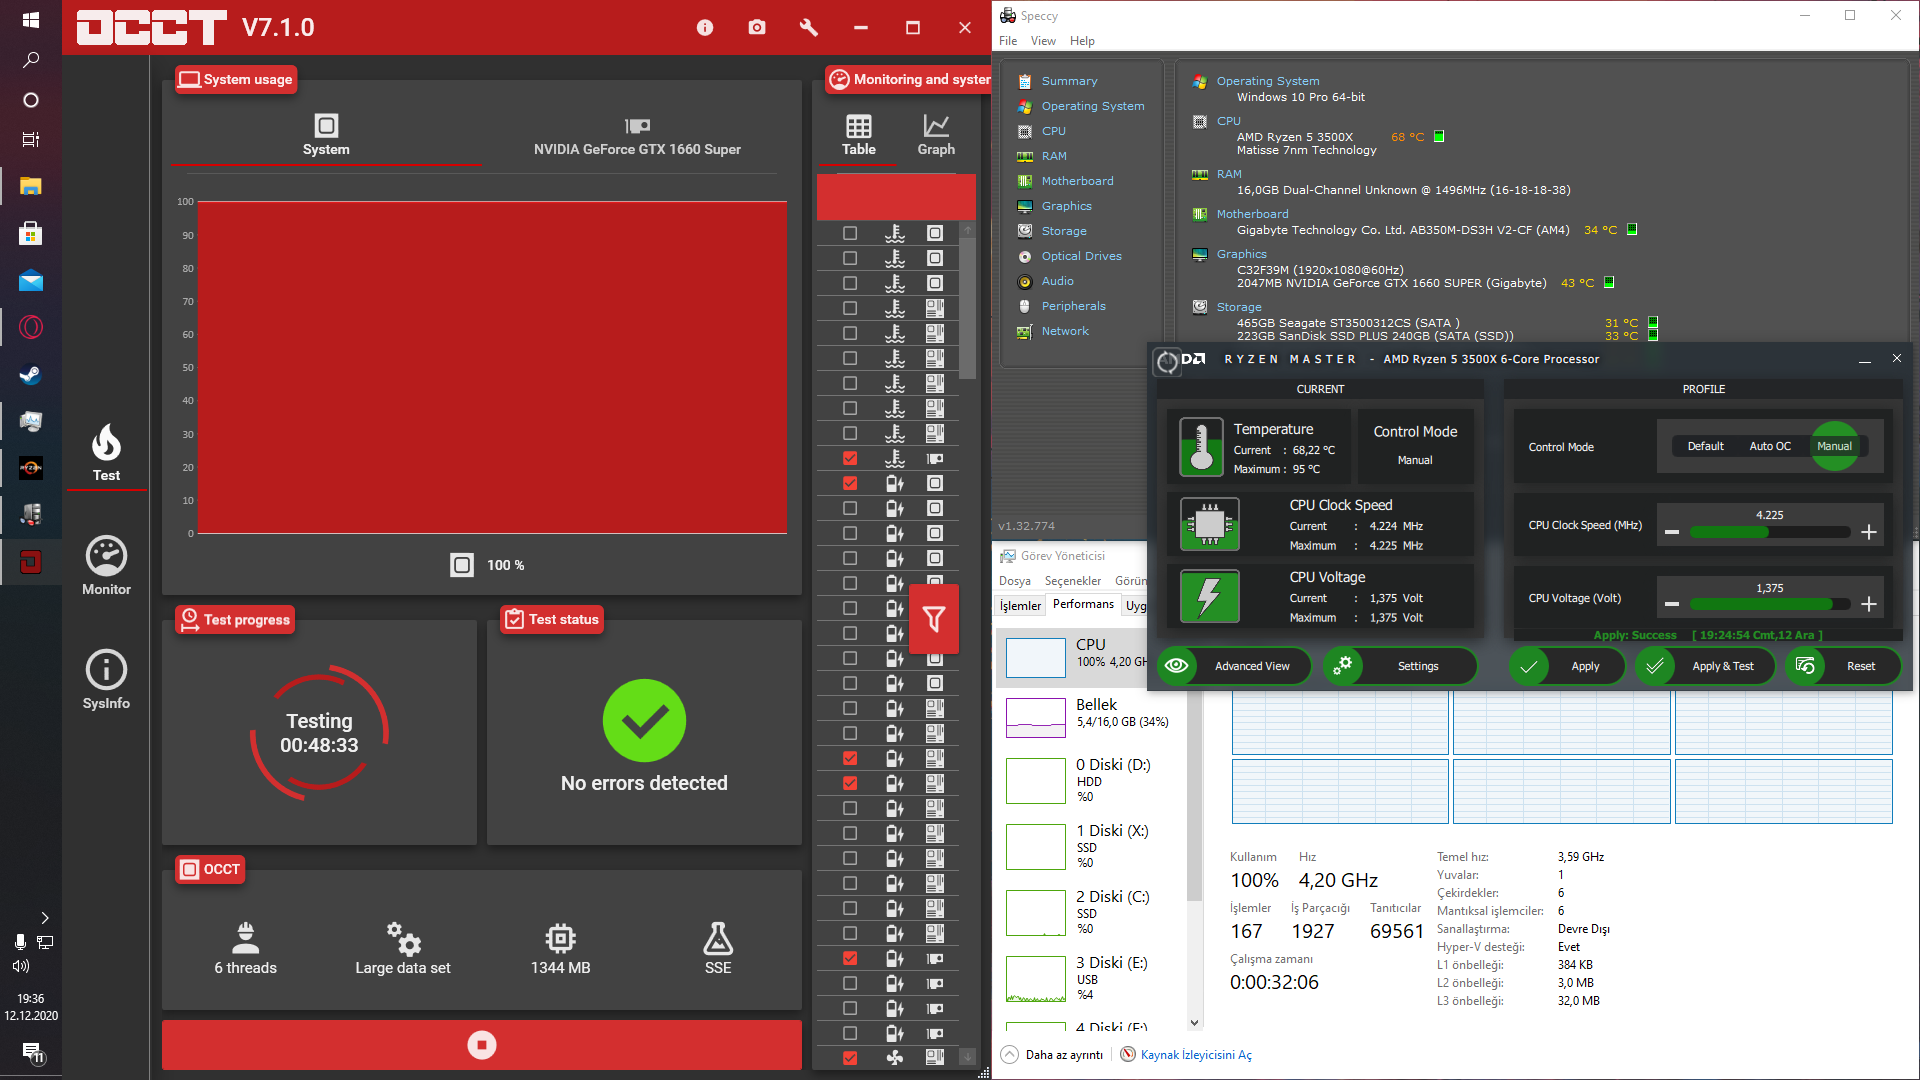Expand hidden tray icons chevron

click(44, 918)
